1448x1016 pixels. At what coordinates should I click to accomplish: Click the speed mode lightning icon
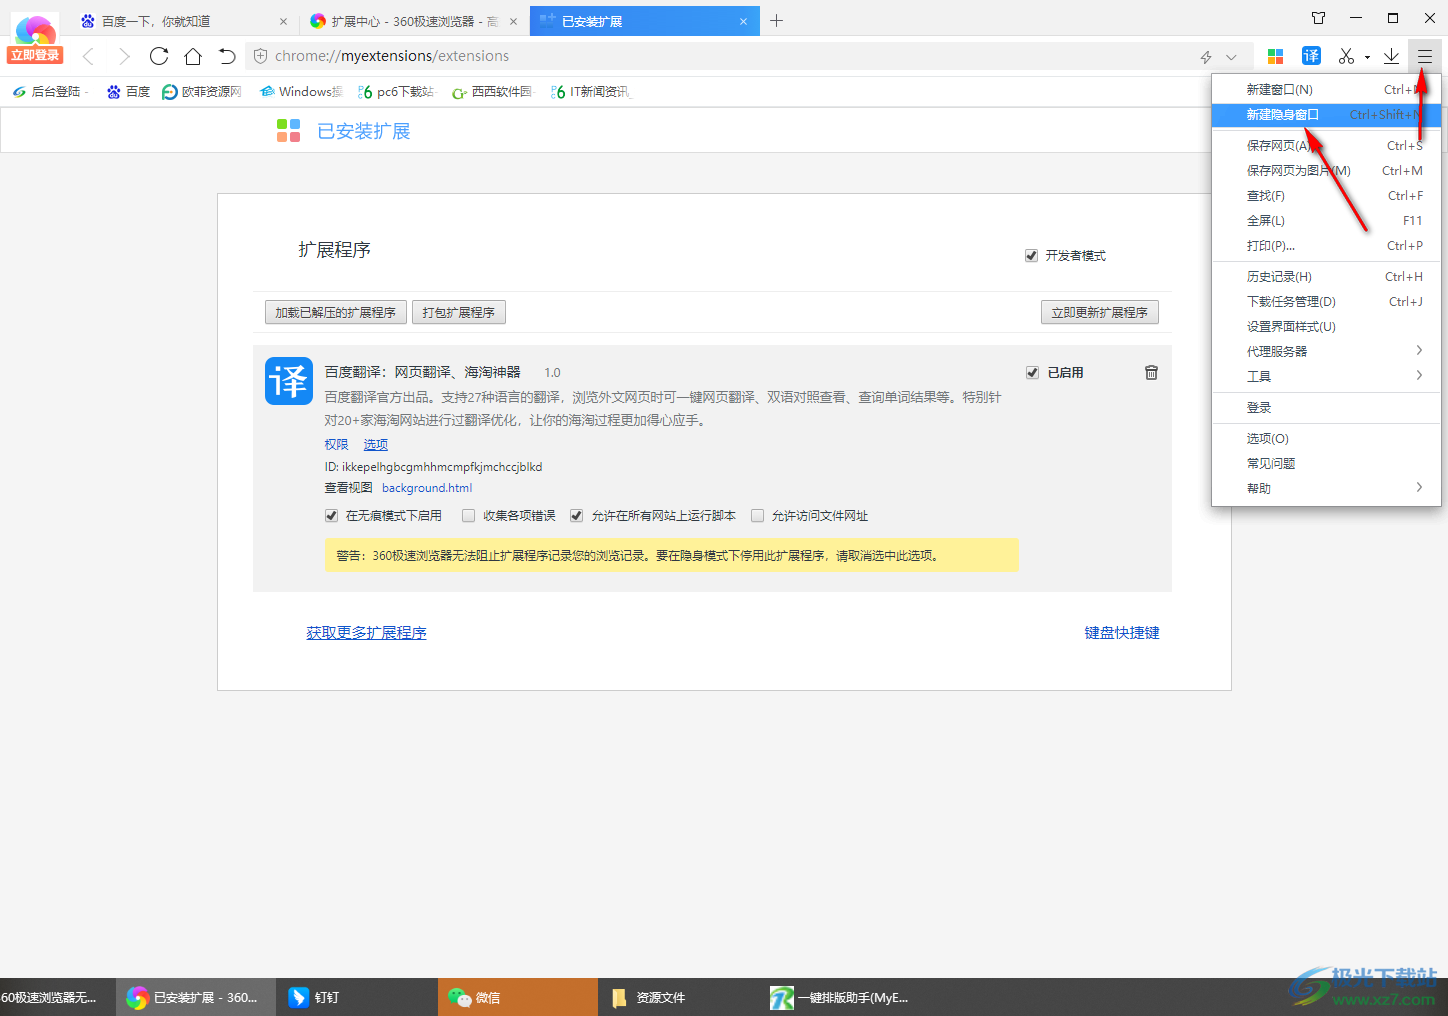[x=1206, y=57]
